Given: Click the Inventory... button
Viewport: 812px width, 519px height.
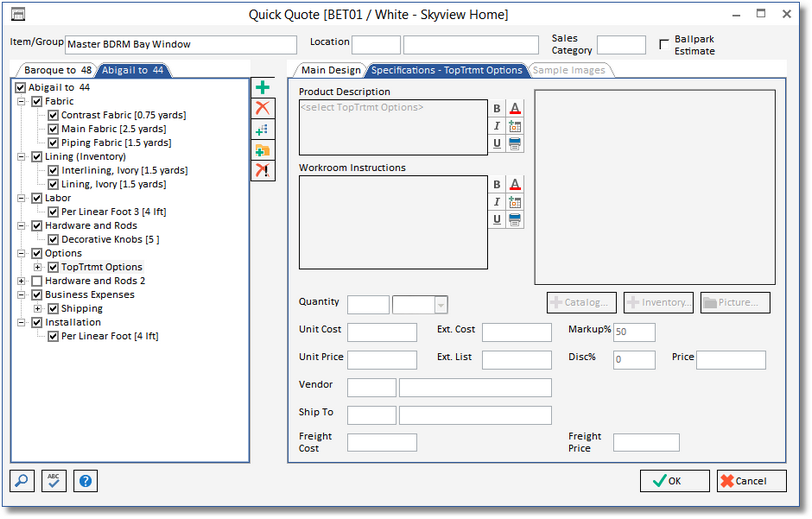Looking at the screenshot, I should click(659, 303).
